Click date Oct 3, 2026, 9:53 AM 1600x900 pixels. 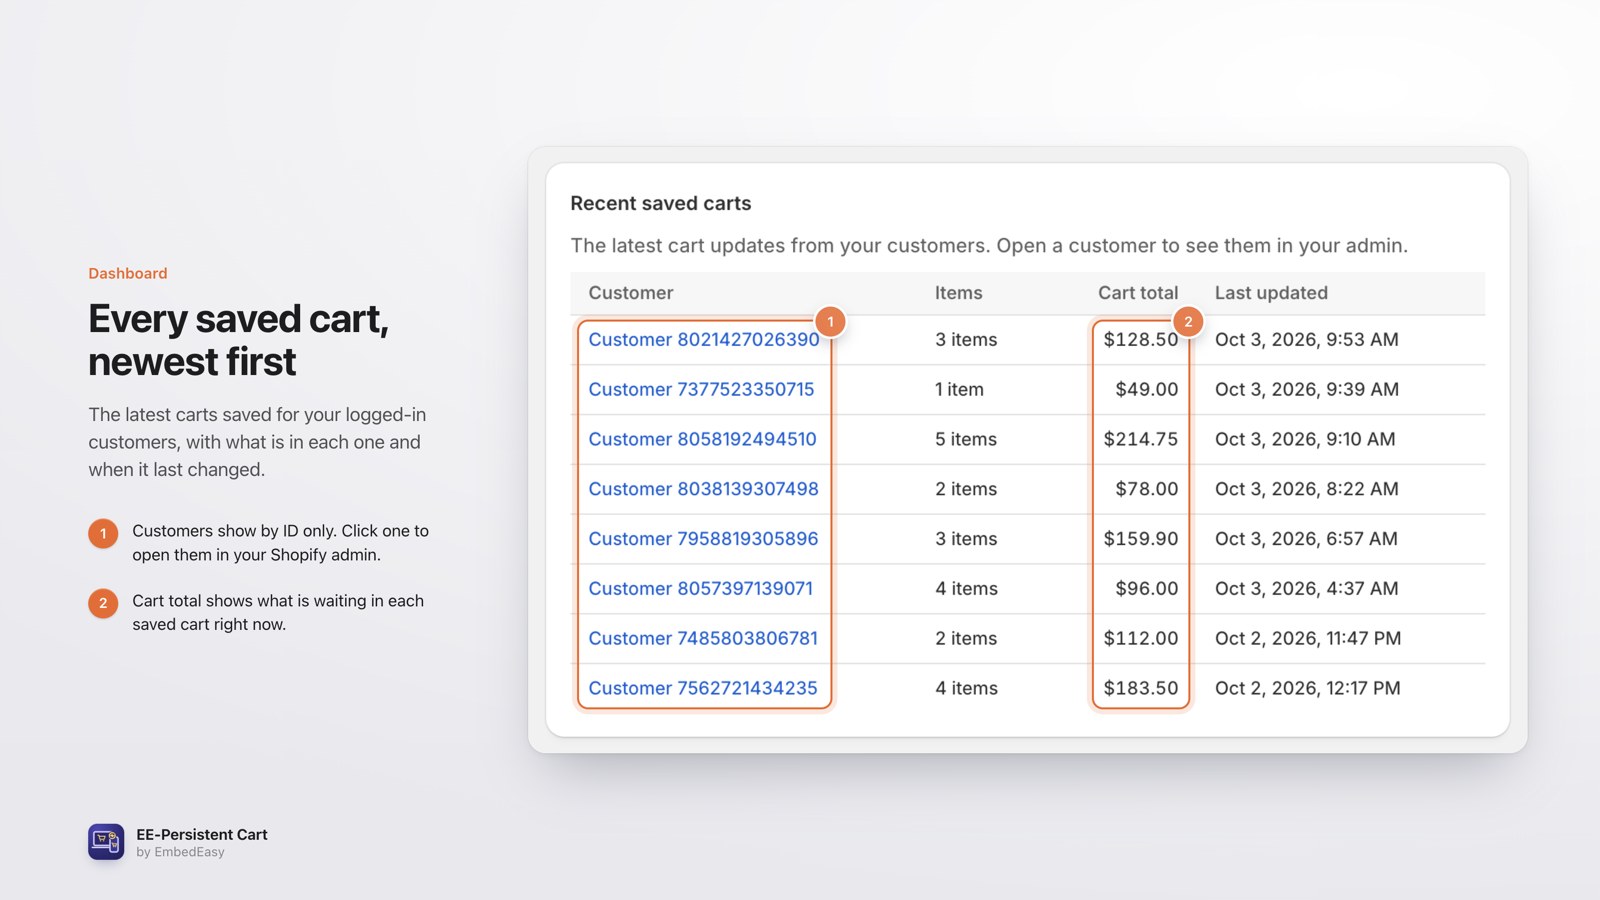[1307, 340]
